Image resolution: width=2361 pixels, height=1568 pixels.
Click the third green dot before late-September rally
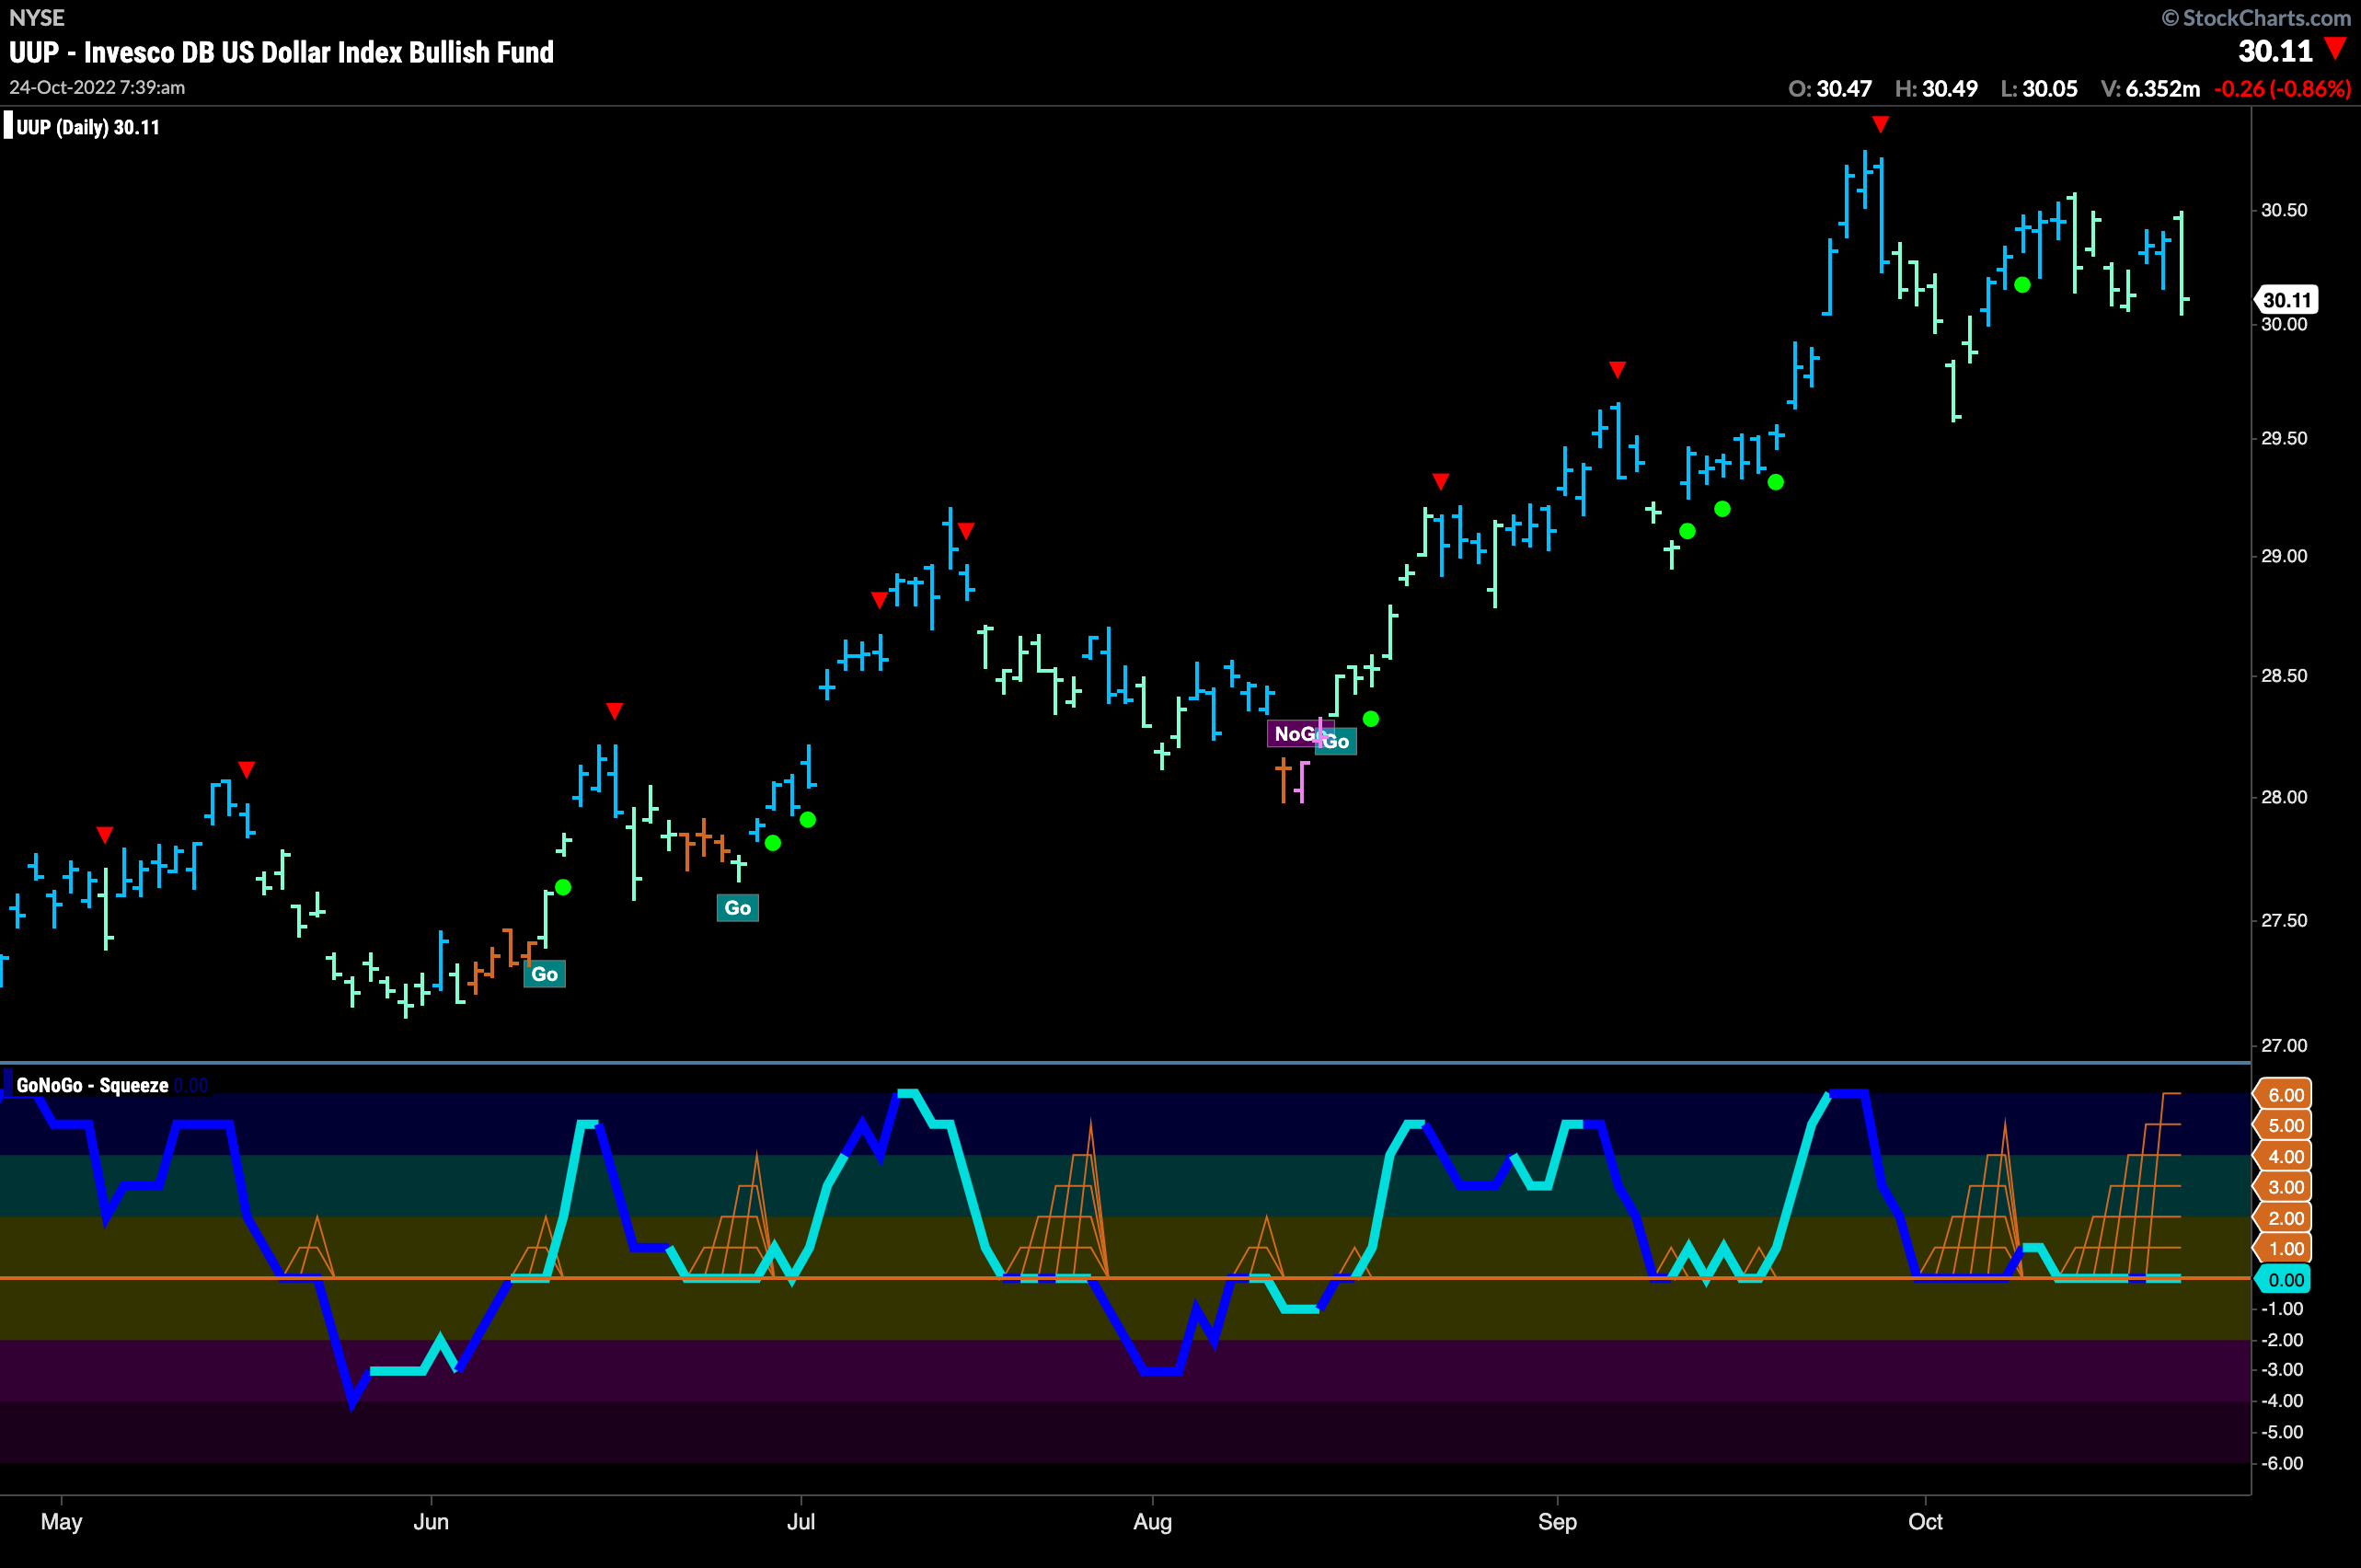coord(1775,482)
